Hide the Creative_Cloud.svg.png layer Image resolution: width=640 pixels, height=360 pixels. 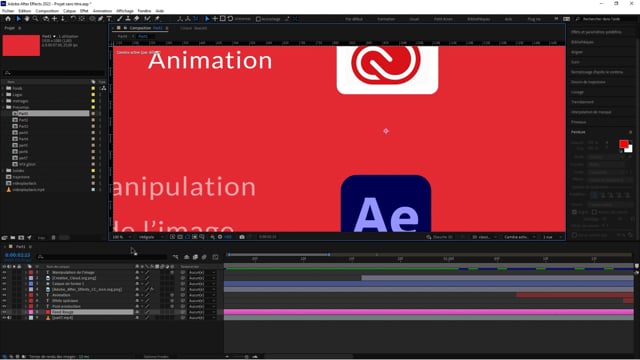4,278
